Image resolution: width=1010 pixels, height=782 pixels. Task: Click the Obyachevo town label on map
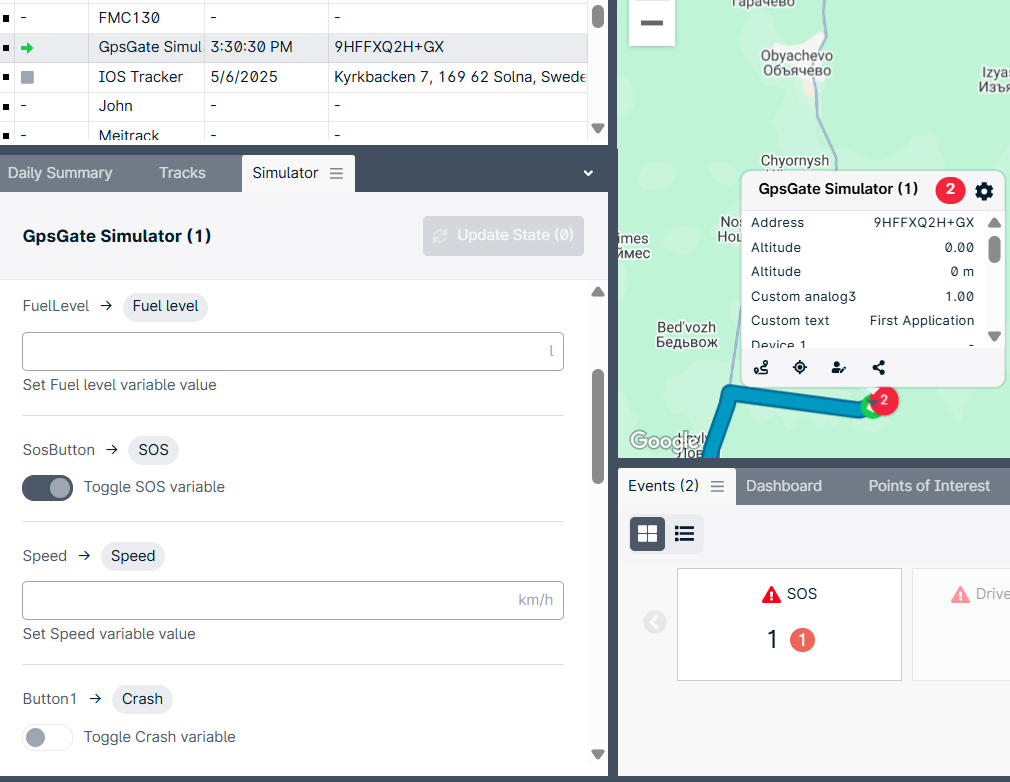click(x=797, y=63)
